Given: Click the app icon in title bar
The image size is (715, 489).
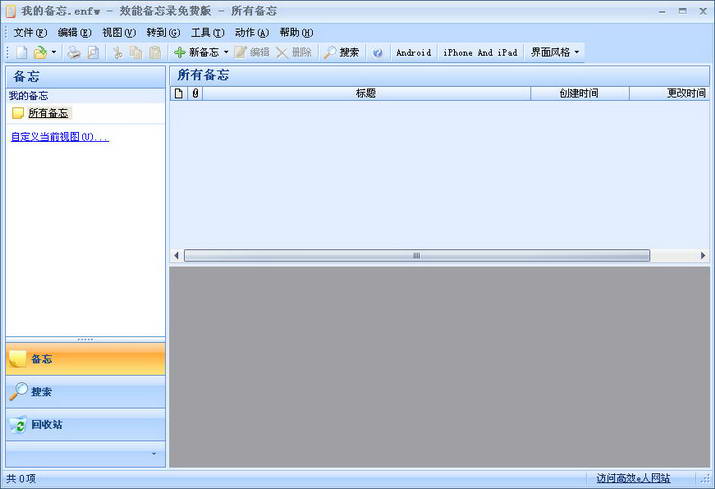Looking at the screenshot, I should pyautogui.click(x=11, y=11).
